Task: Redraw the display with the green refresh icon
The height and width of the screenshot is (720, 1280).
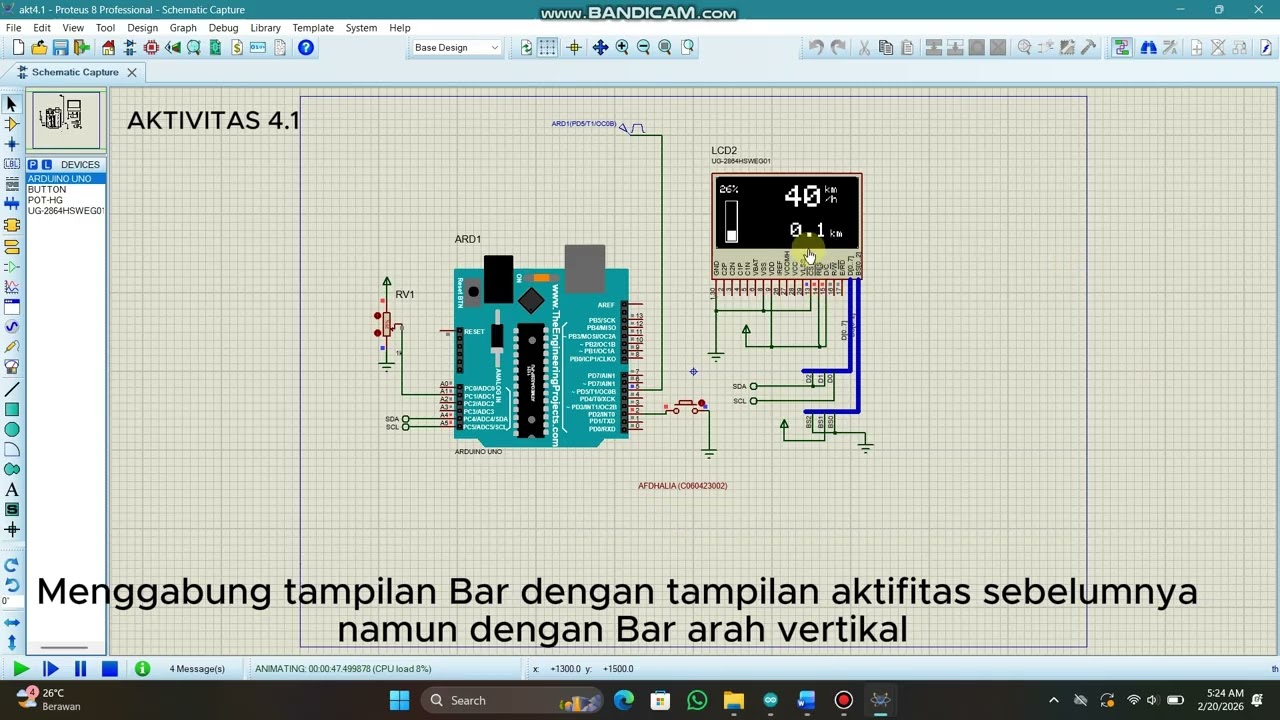Action: (x=527, y=47)
